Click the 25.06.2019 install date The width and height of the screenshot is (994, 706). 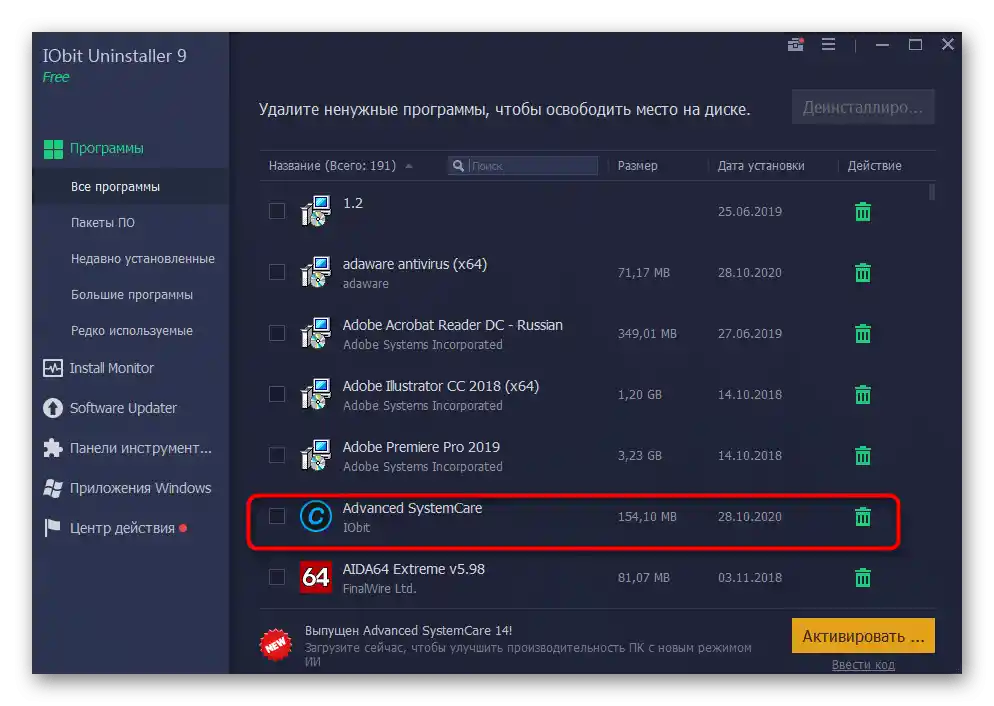coord(749,212)
